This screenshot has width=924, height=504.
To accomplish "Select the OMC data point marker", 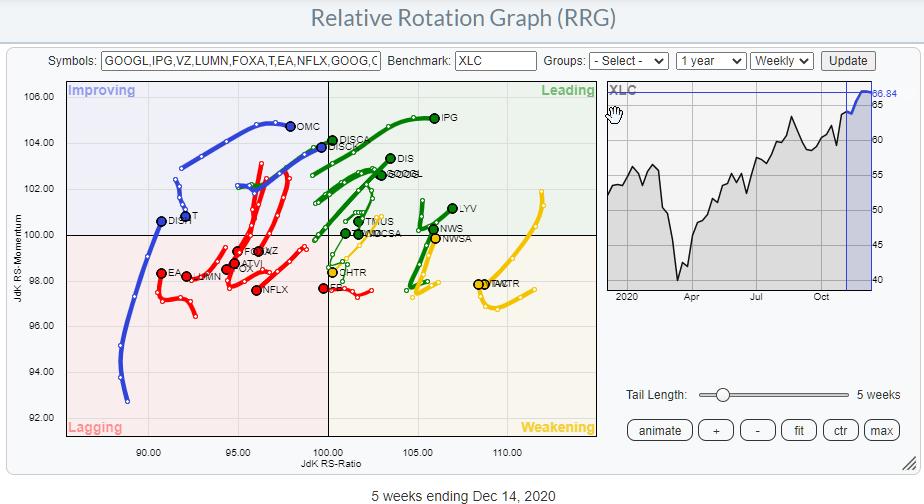I will tap(290, 127).
